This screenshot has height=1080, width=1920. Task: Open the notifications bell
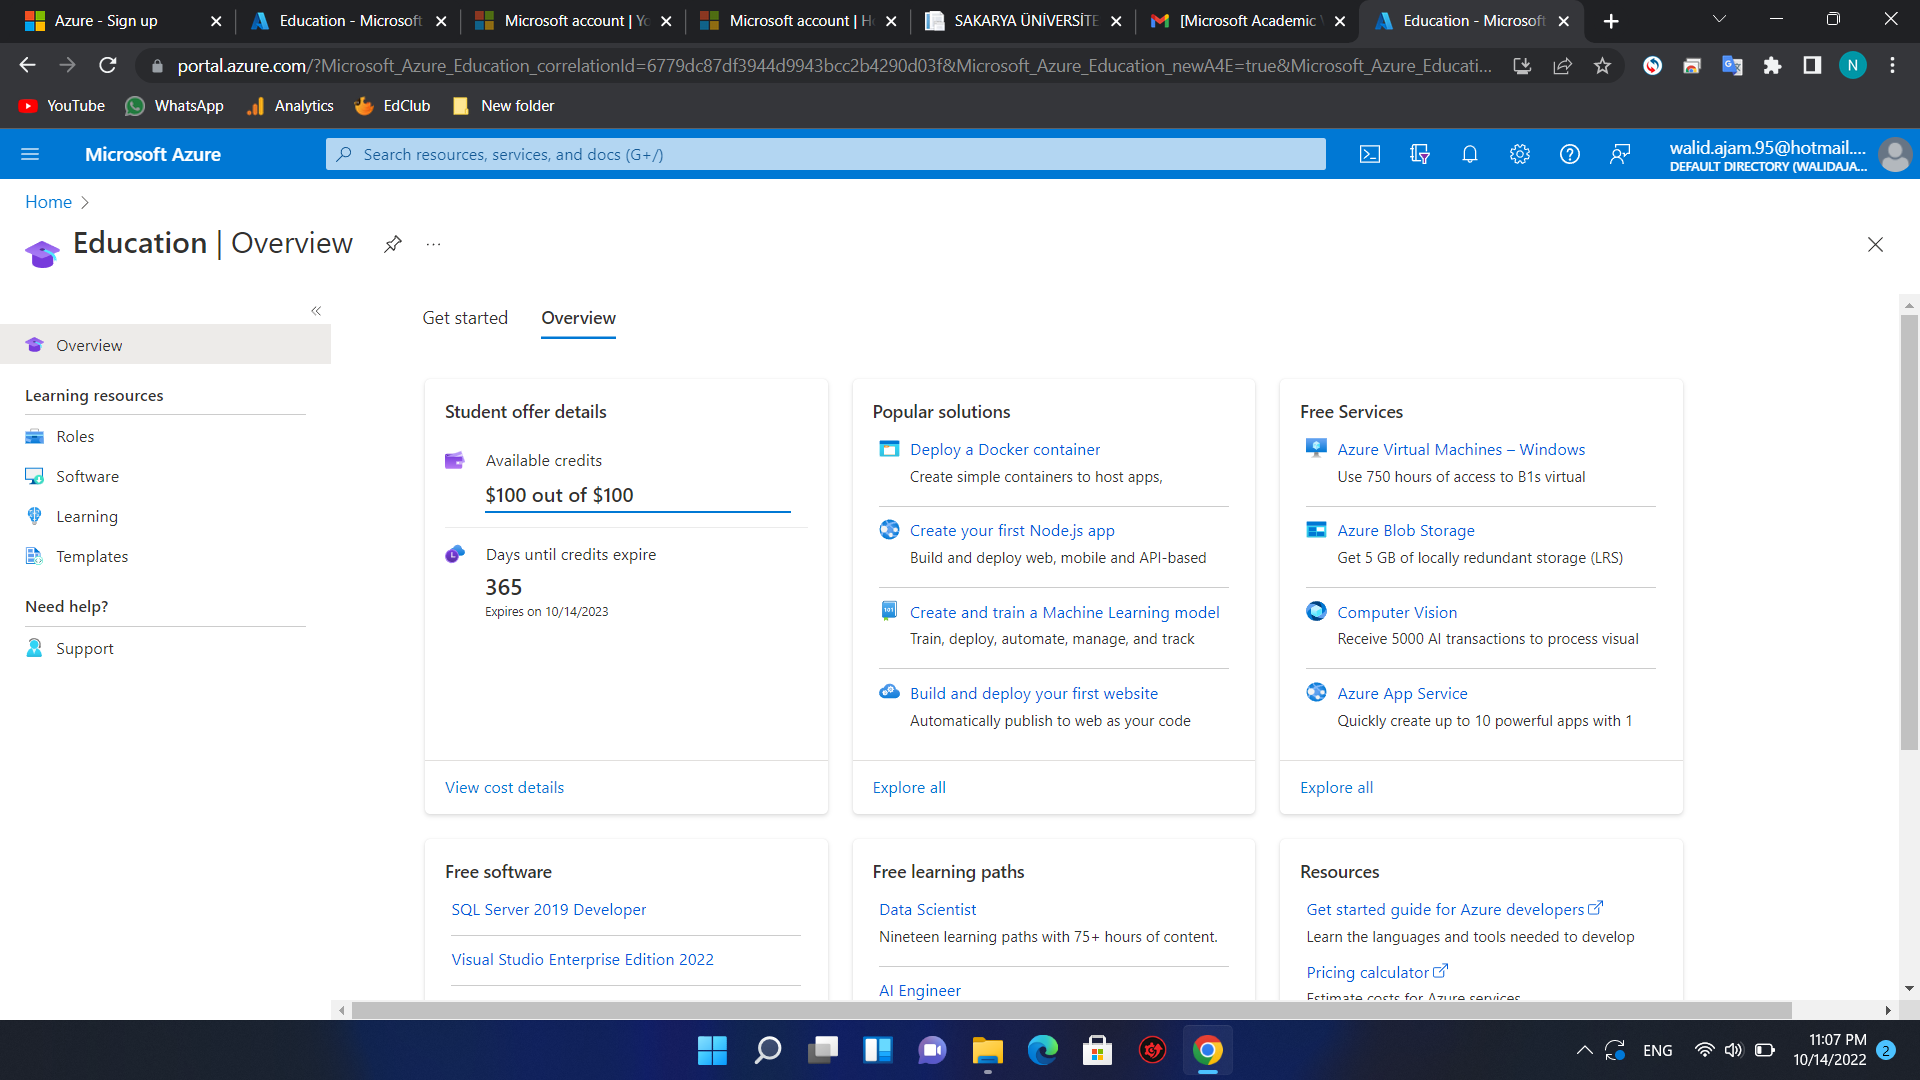(1470, 154)
